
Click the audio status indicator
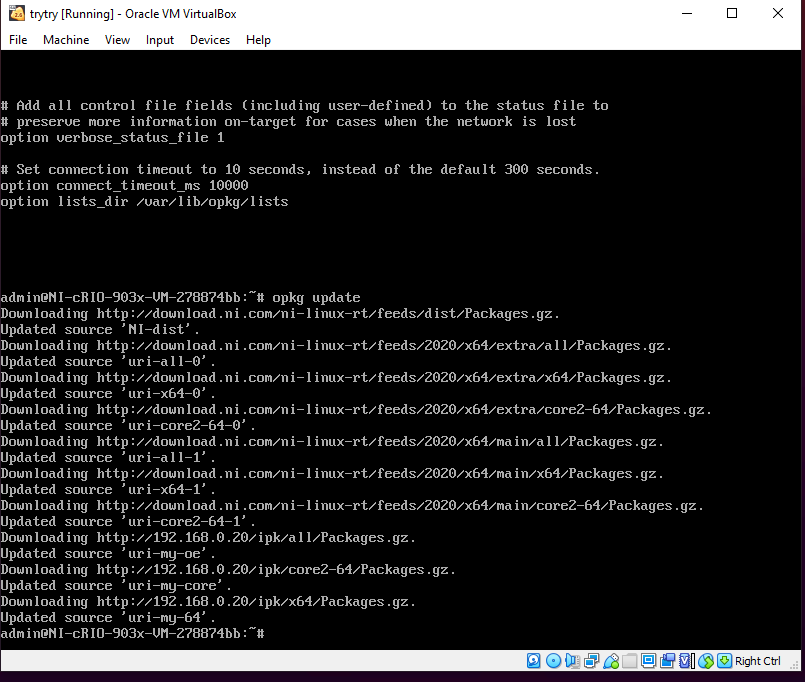pos(572,661)
